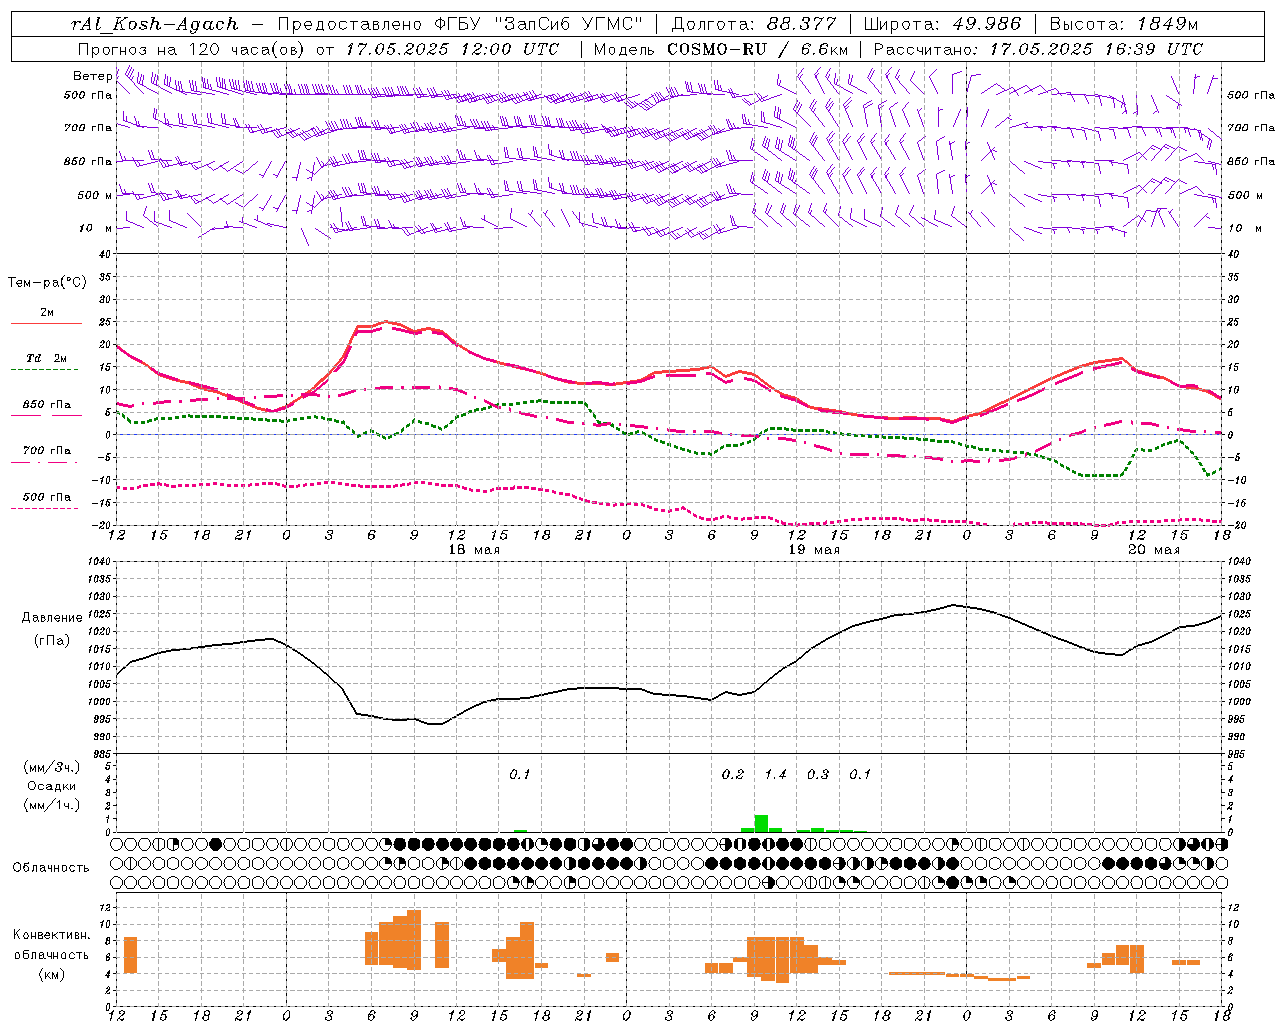
Task: Click the Давление pressure panel label
Action: [52, 617]
